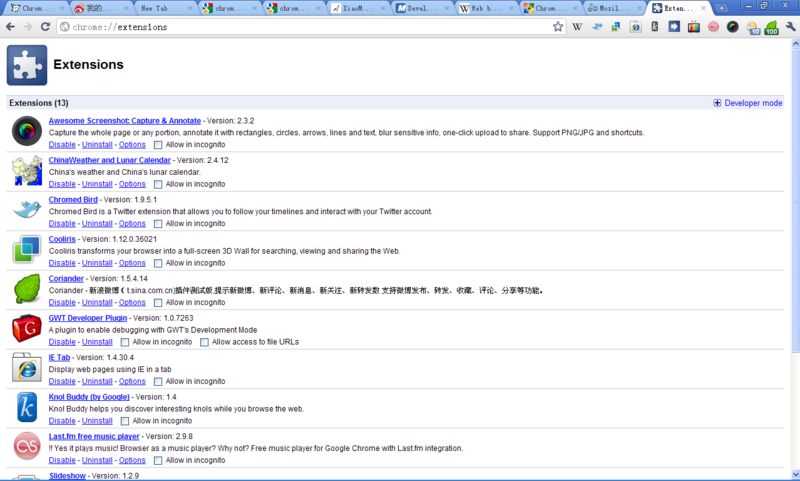Allow ChinaWeather in incognito
Screen dimensions: 800x481
click(158, 184)
